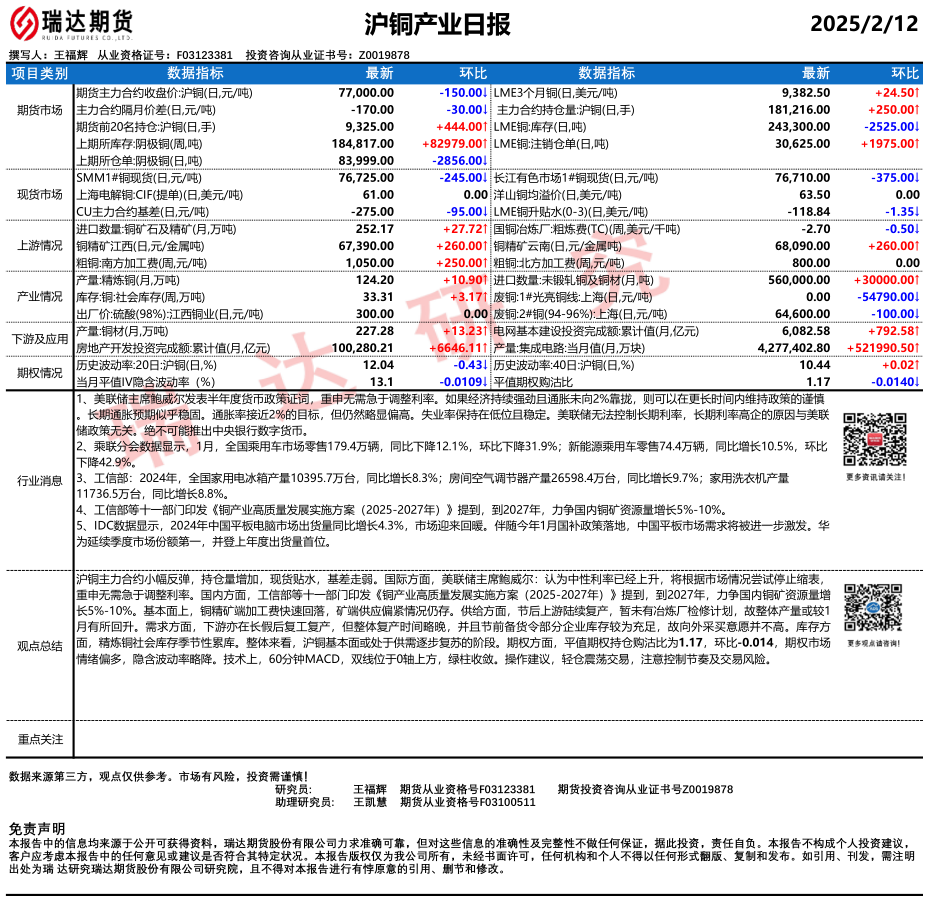Click the value 83,999.00
Image resolution: width=927 pixels, height=900 pixels.
[x=366, y=161]
